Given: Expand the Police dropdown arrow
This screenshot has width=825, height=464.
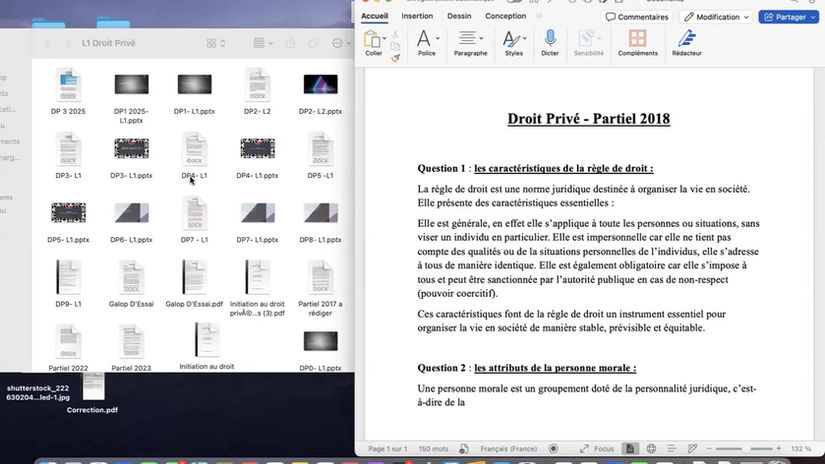Looking at the screenshot, I should click(437, 38).
